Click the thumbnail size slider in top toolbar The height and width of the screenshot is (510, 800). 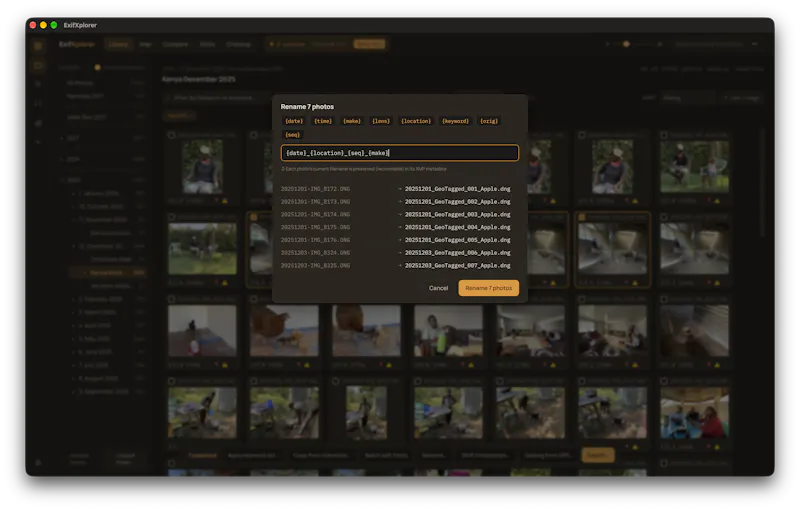tap(633, 44)
